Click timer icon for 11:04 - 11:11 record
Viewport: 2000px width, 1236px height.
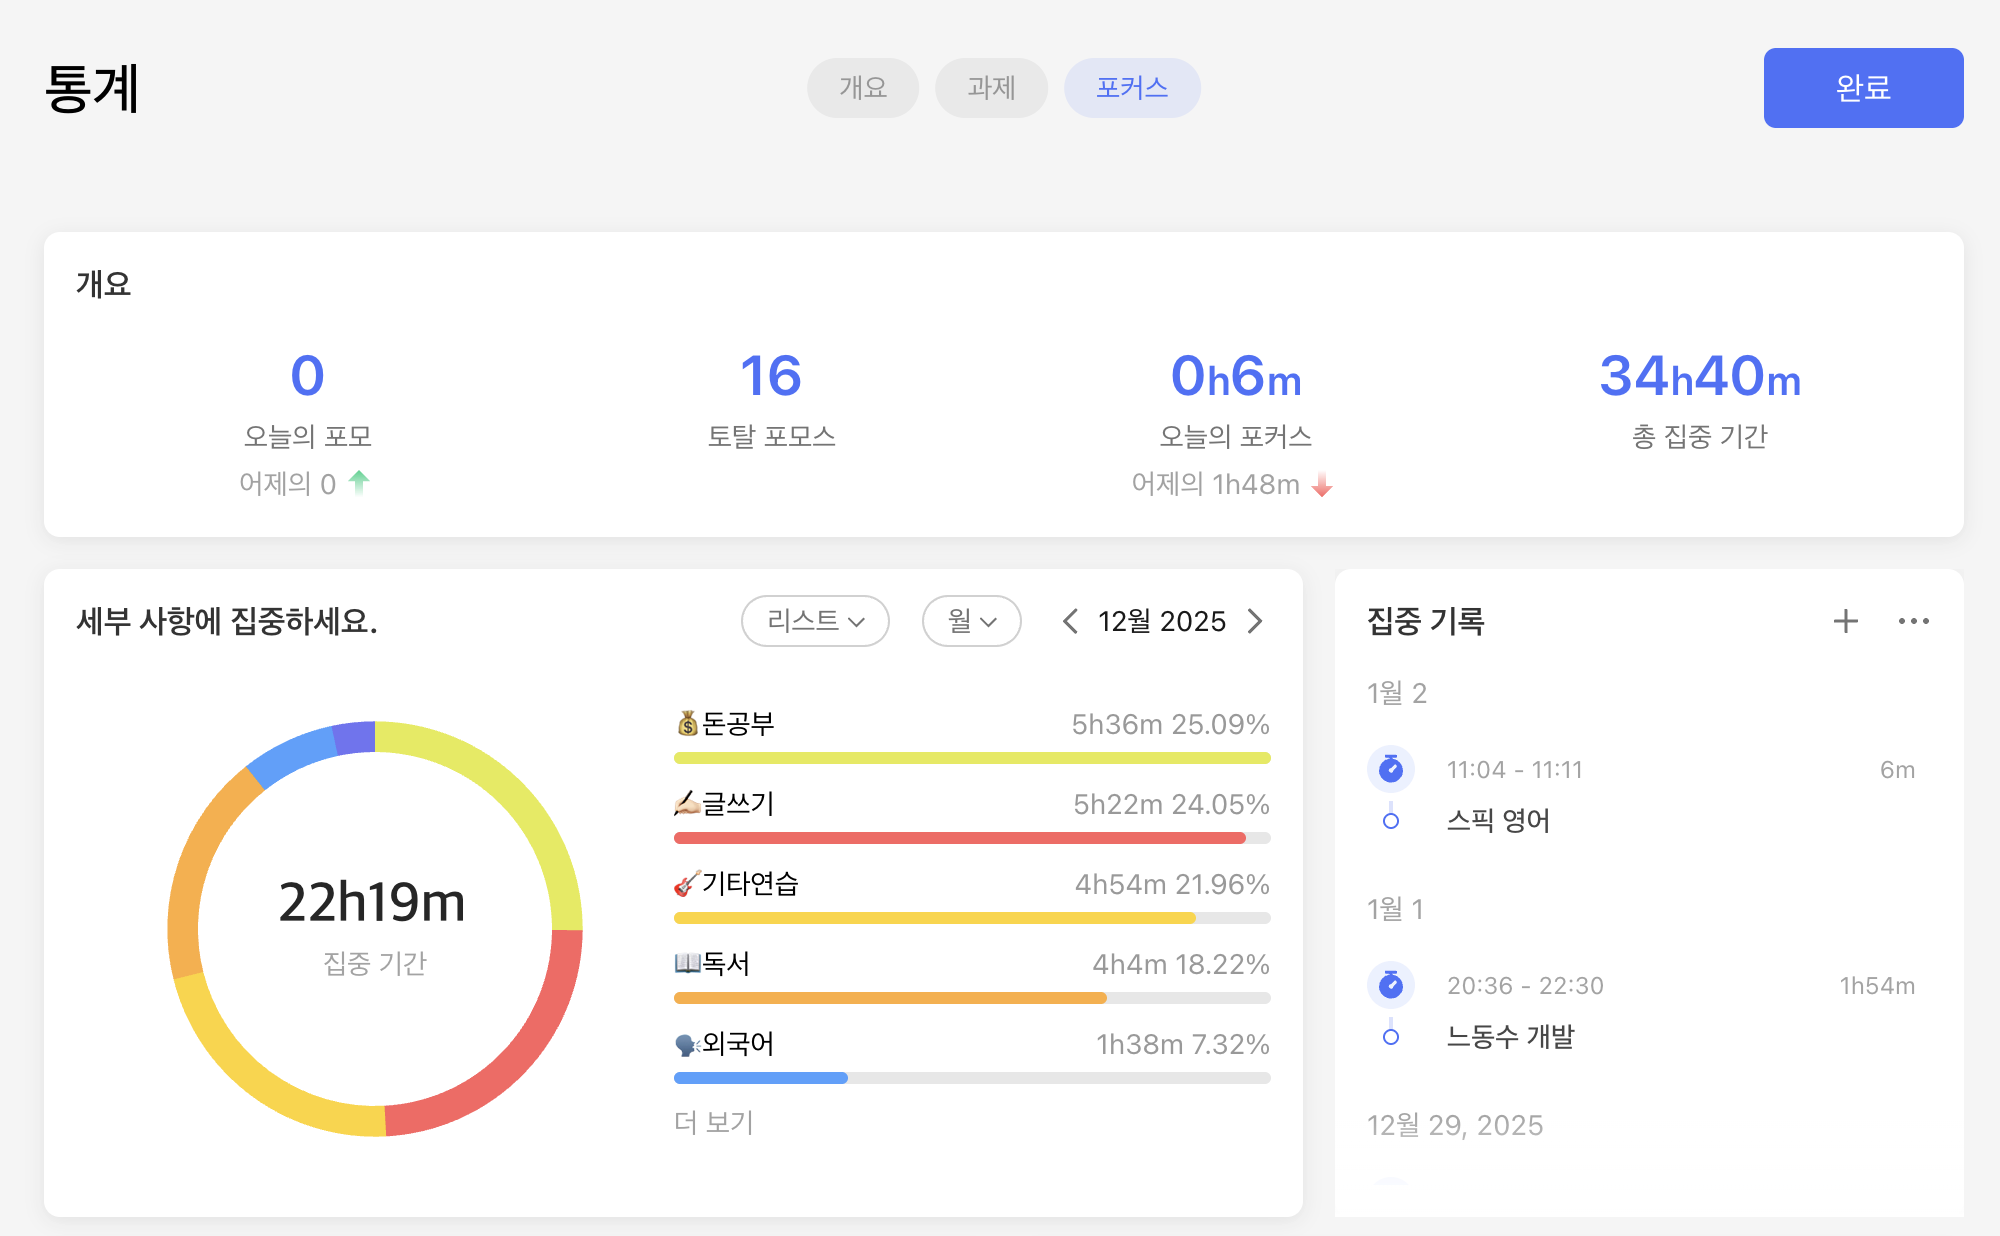(x=1391, y=769)
